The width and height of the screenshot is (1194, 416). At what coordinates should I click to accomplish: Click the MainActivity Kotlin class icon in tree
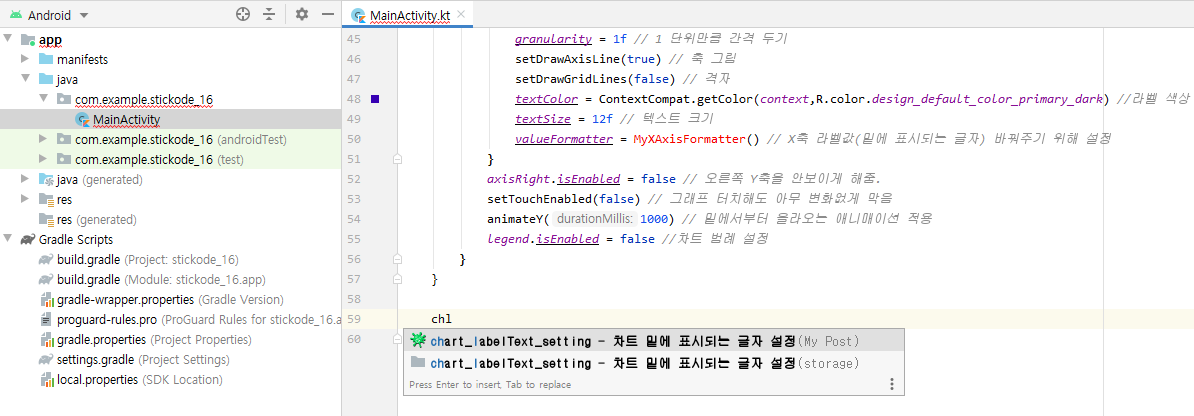tap(82, 120)
